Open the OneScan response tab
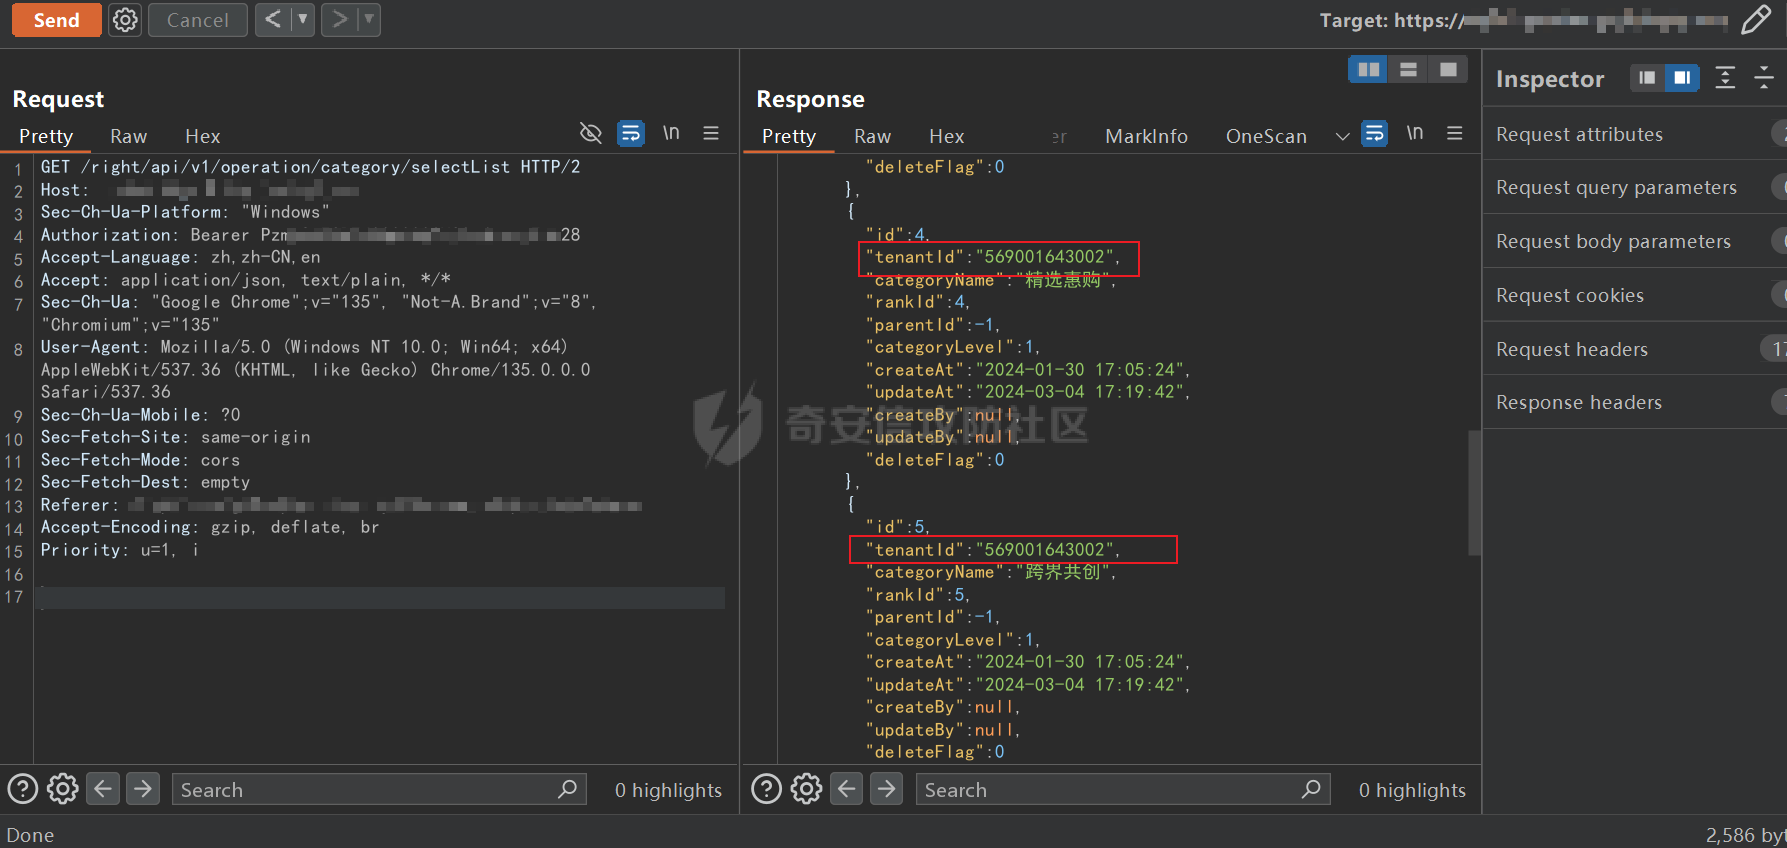The image size is (1787, 848). coord(1266,136)
